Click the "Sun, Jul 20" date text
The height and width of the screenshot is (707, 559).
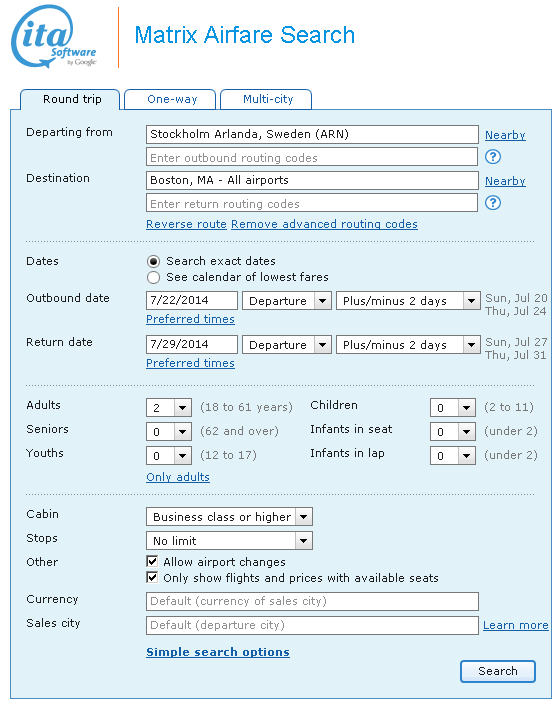(516, 298)
